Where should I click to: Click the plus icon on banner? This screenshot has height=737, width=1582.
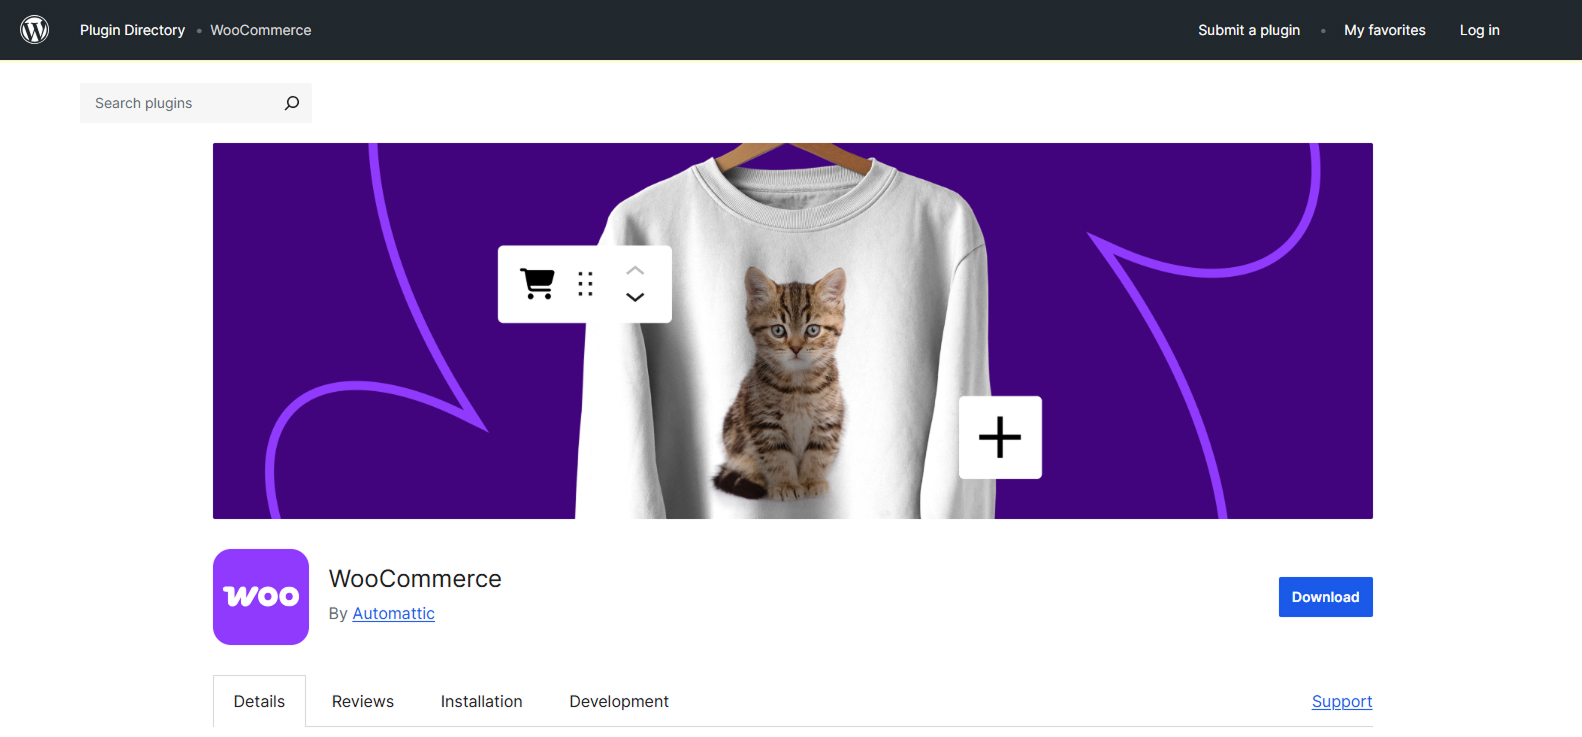tap(1000, 438)
